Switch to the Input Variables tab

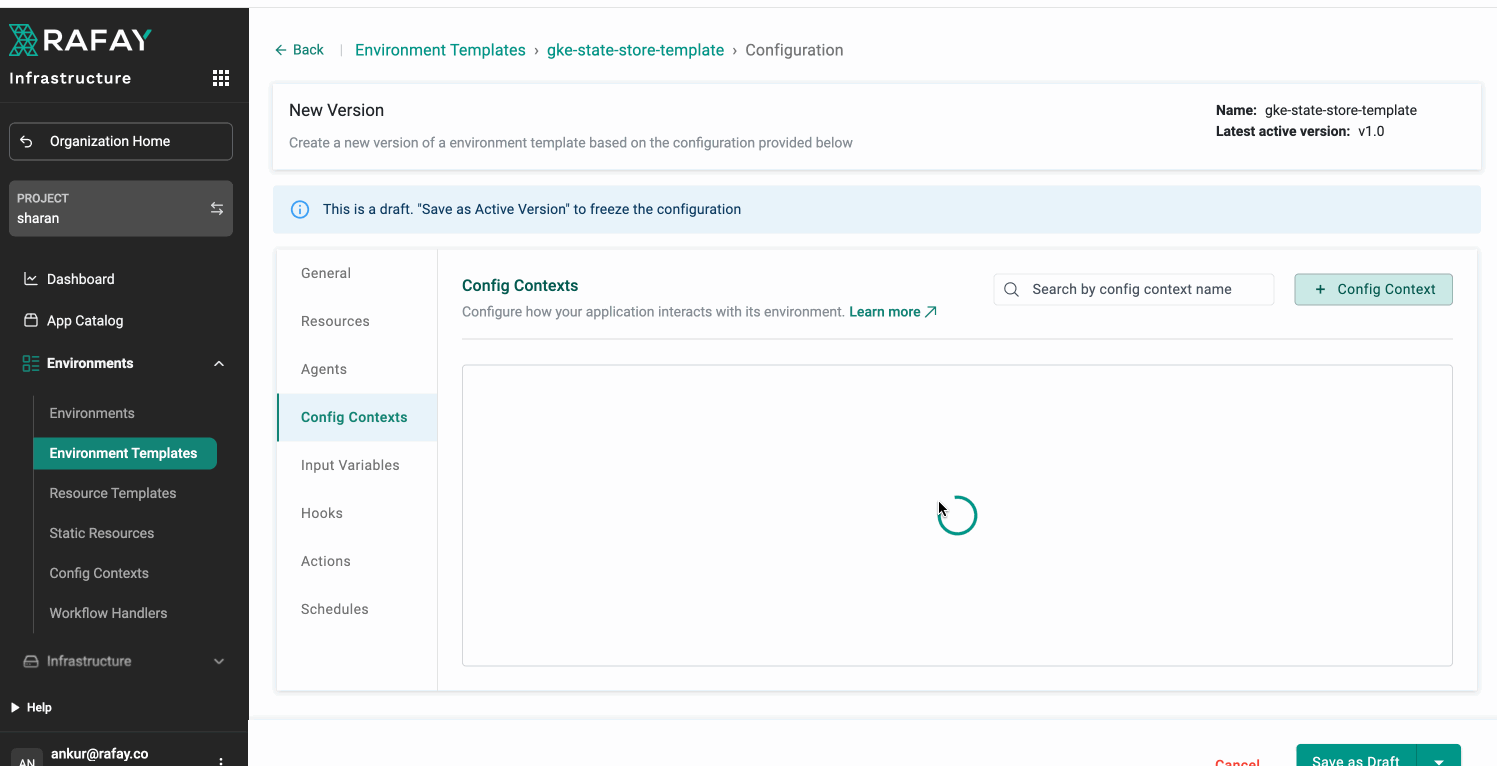[350, 465]
